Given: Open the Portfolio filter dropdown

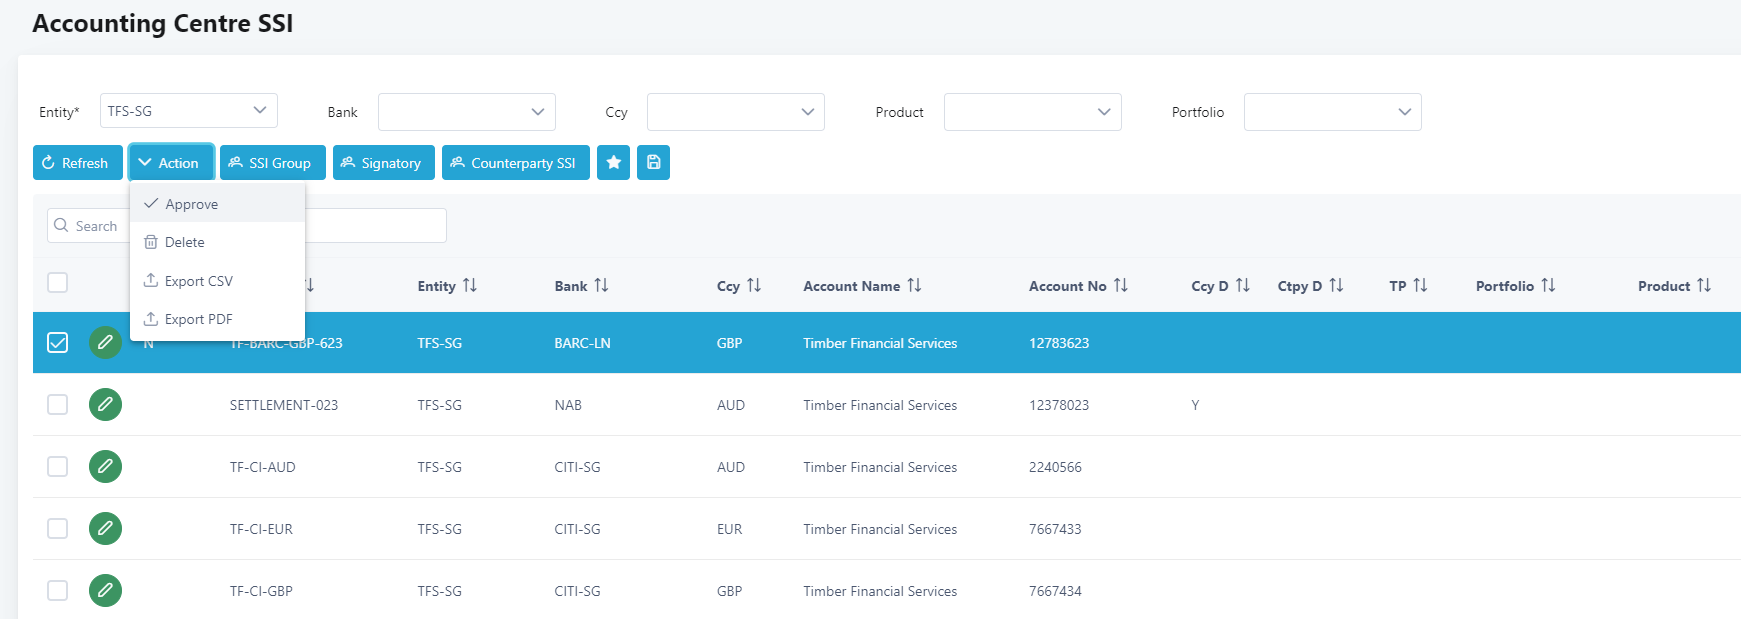Looking at the screenshot, I should (x=1332, y=112).
